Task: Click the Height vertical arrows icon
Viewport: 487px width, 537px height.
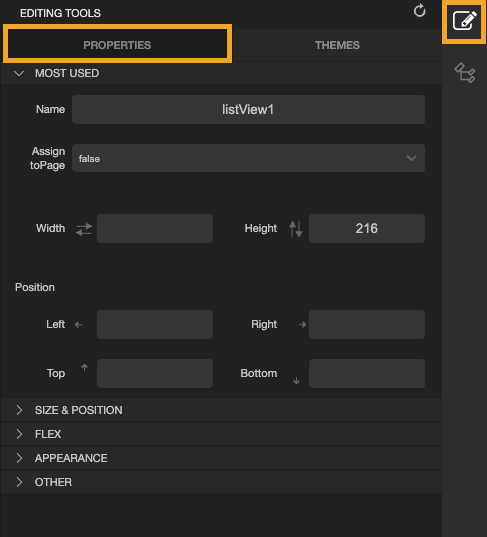Action: click(296, 229)
